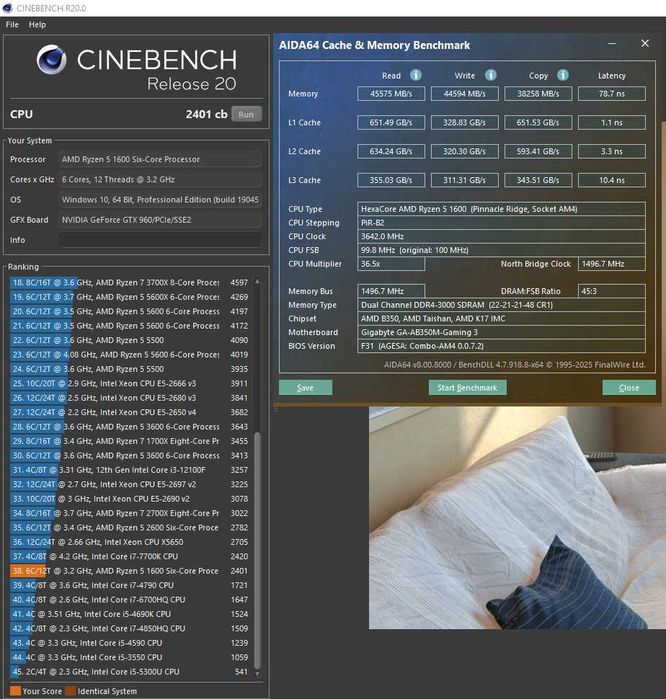Run the CPU benchmark
The image size is (666, 699).
(246, 115)
